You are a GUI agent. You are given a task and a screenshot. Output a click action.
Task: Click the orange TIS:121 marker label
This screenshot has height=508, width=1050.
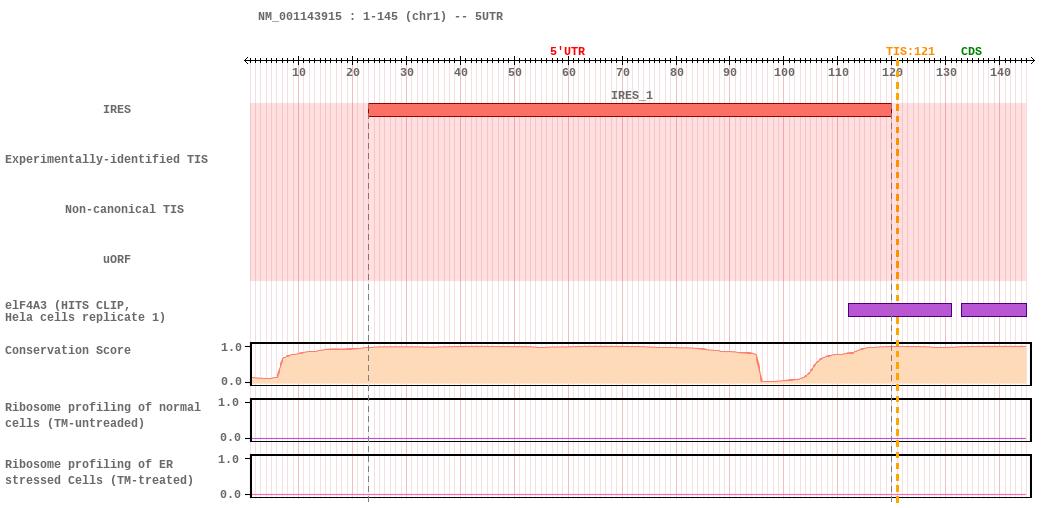point(910,52)
